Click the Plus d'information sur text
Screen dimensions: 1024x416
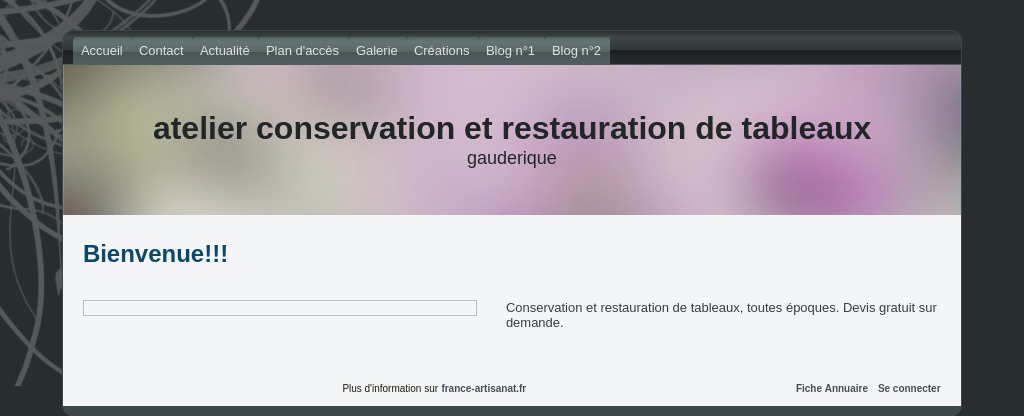(x=390, y=389)
